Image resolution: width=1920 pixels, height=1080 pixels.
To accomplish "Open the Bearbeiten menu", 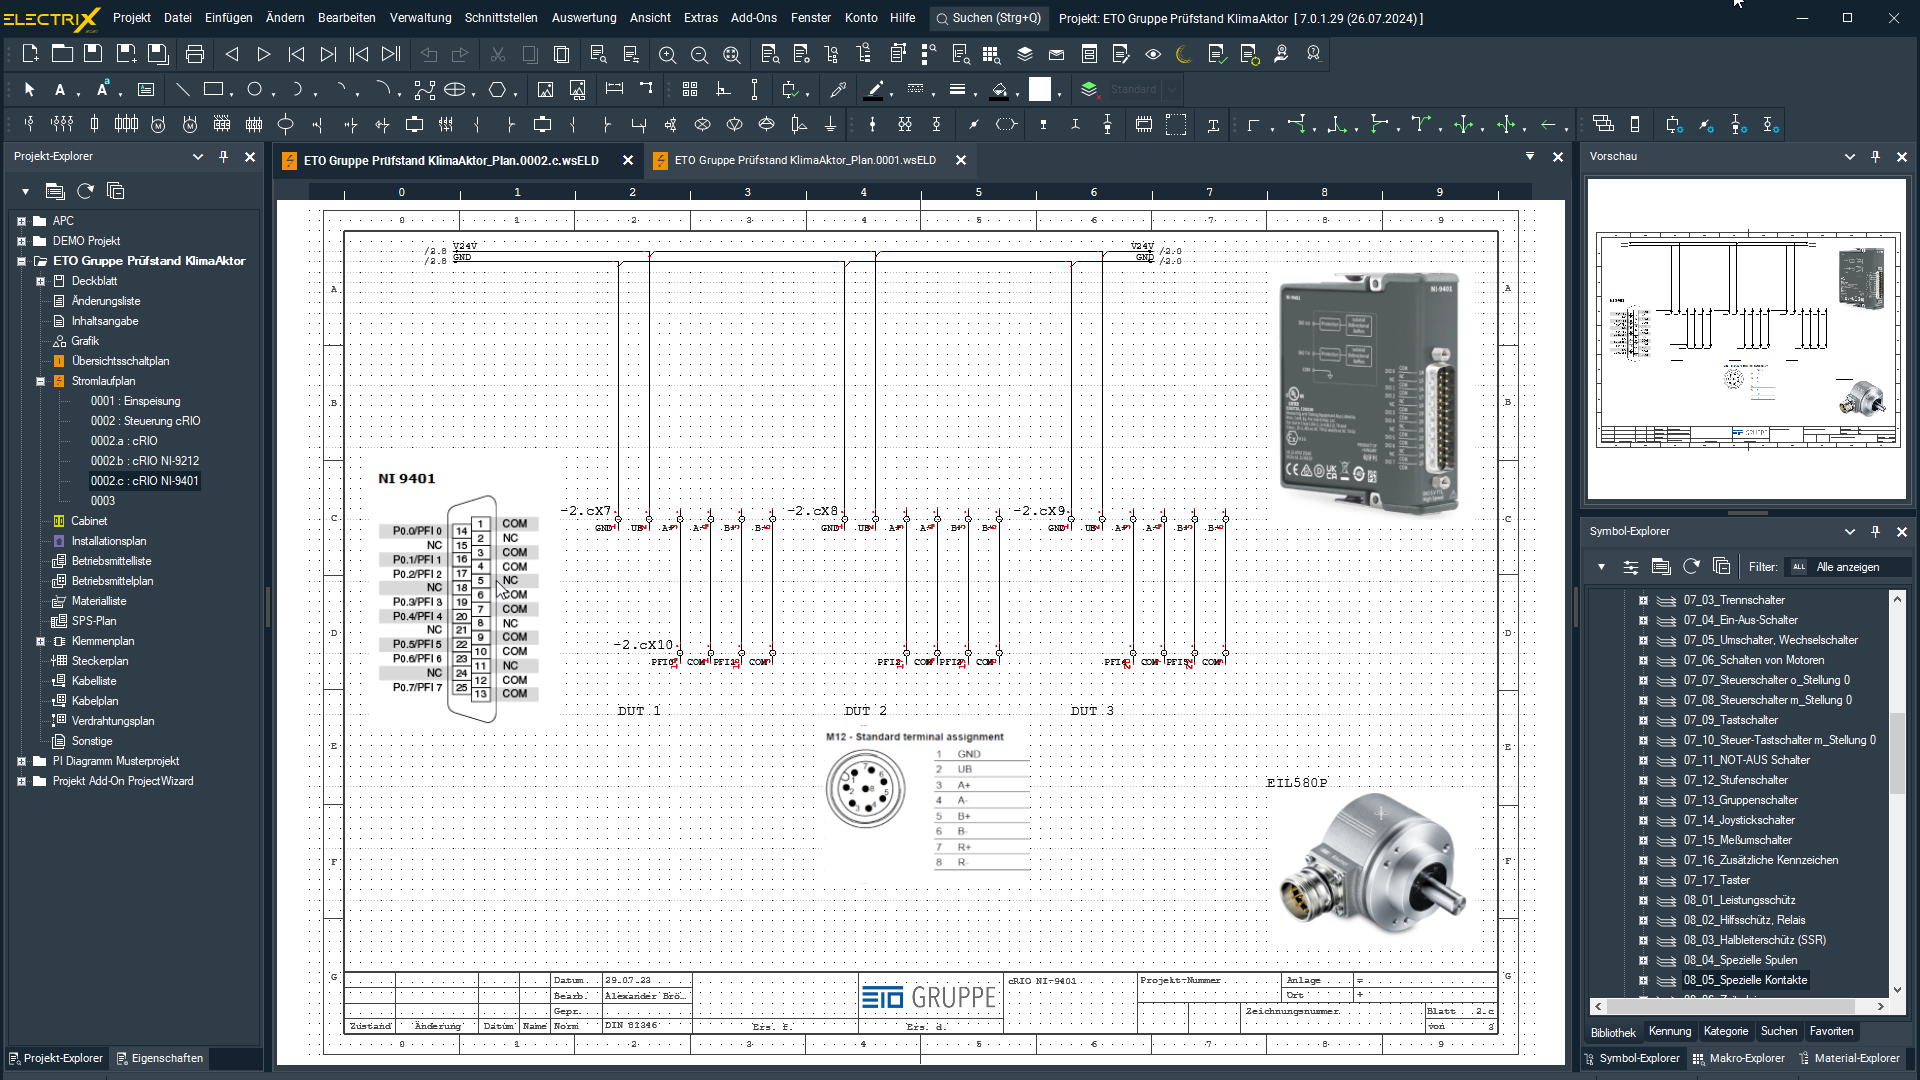I will point(346,18).
